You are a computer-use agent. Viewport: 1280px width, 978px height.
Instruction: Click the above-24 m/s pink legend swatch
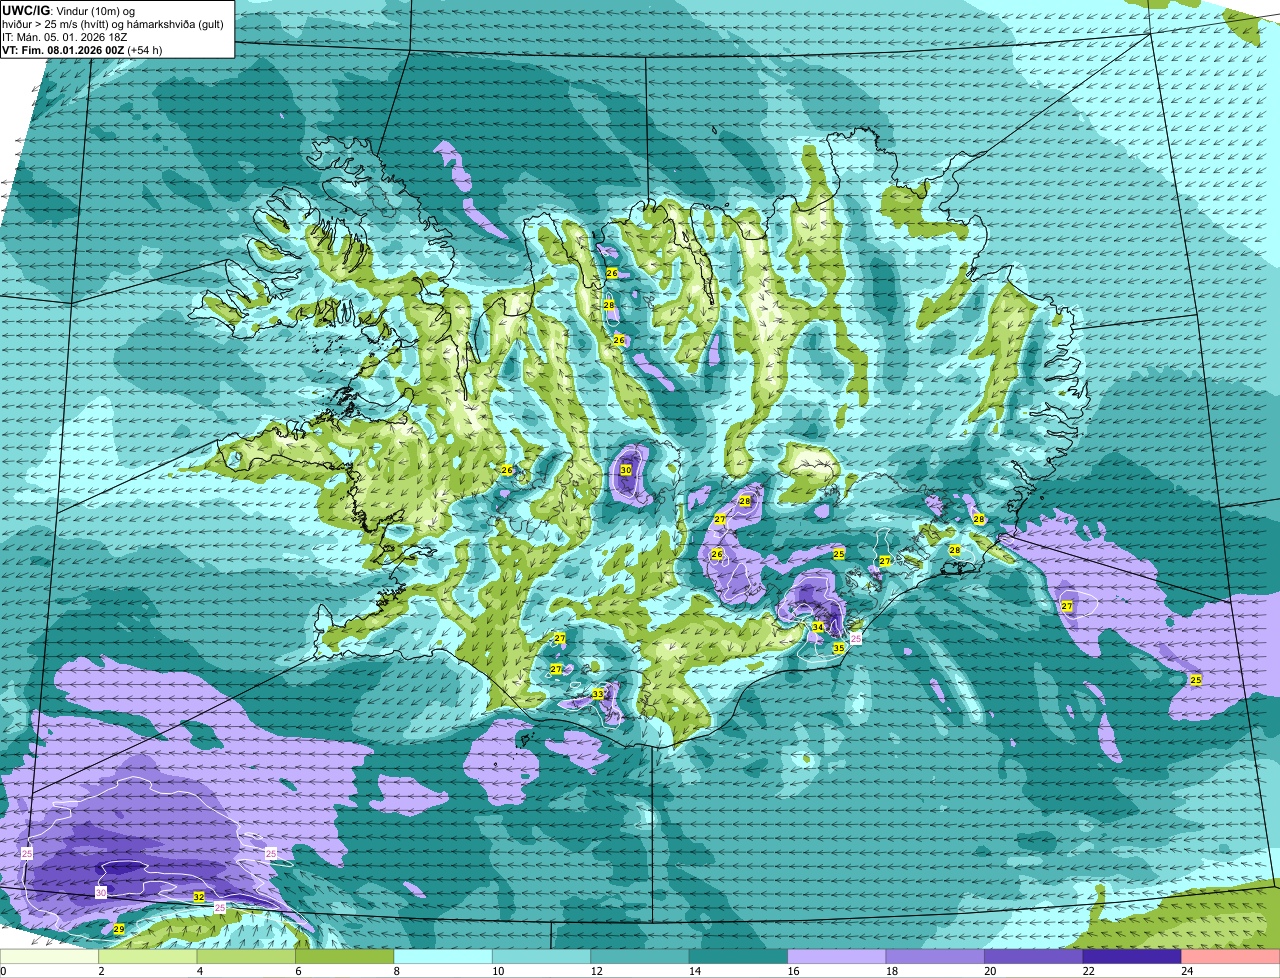point(1231,957)
